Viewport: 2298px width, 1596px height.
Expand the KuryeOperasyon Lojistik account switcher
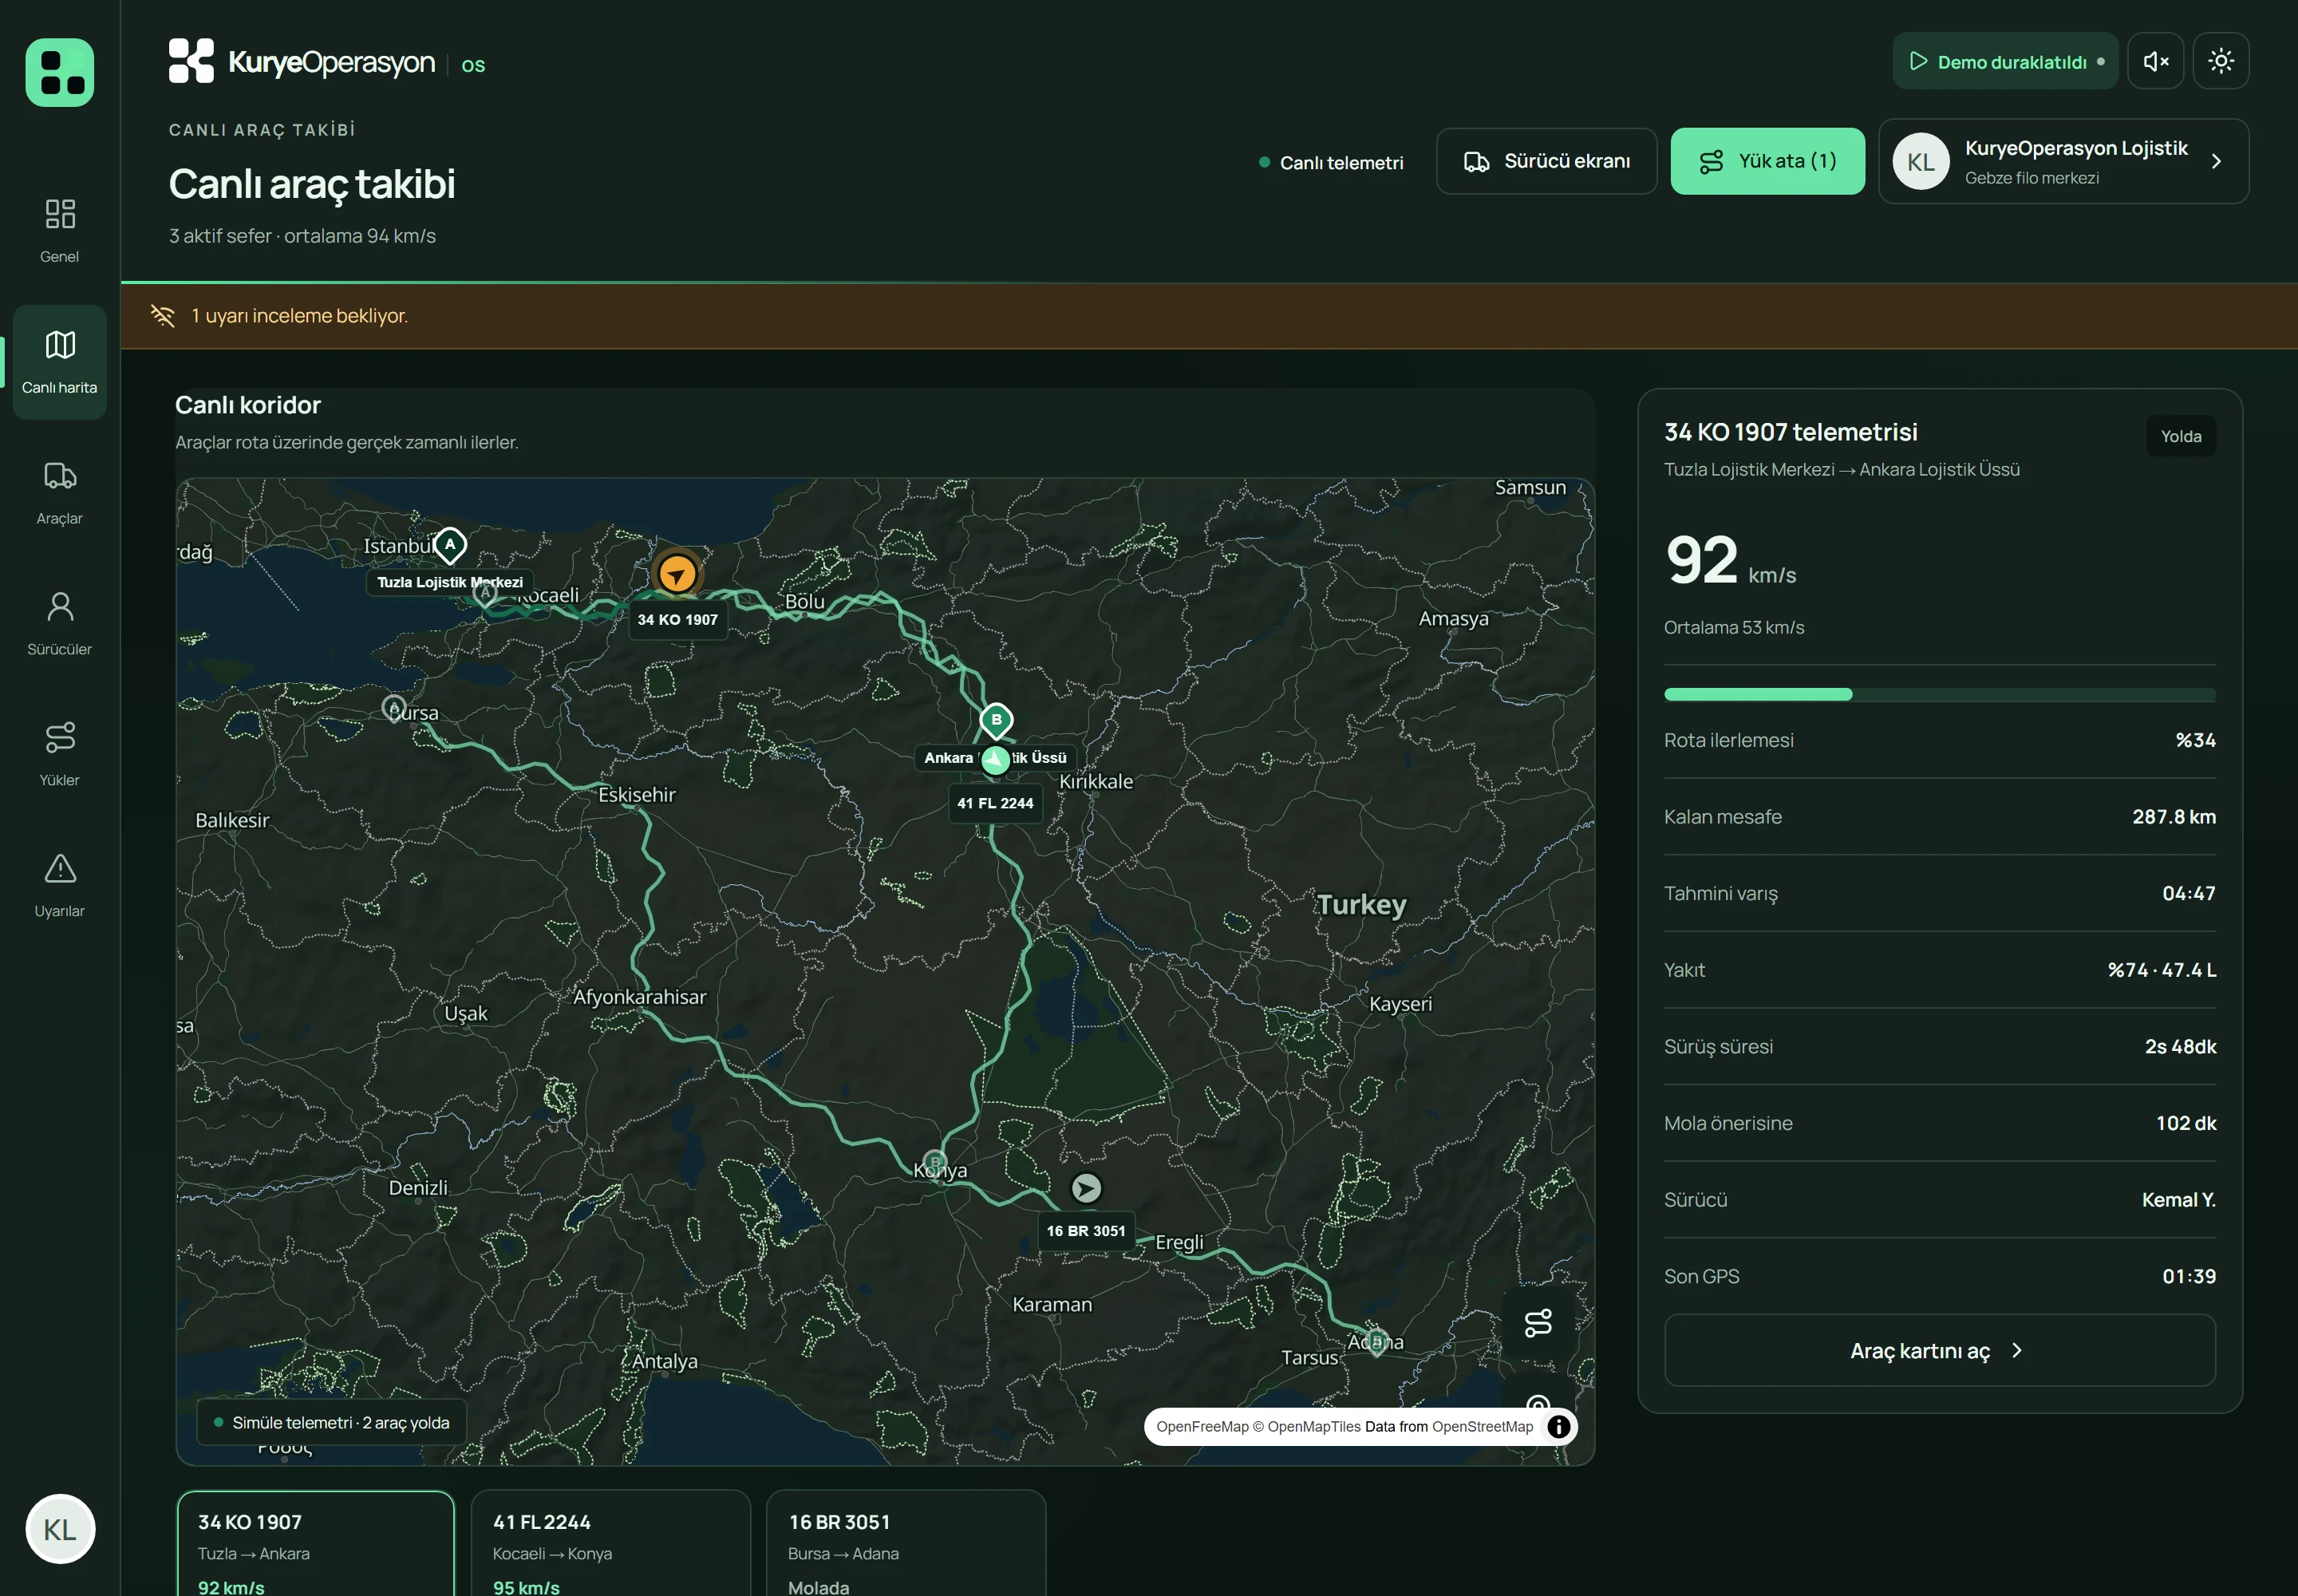pos(2064,161)
